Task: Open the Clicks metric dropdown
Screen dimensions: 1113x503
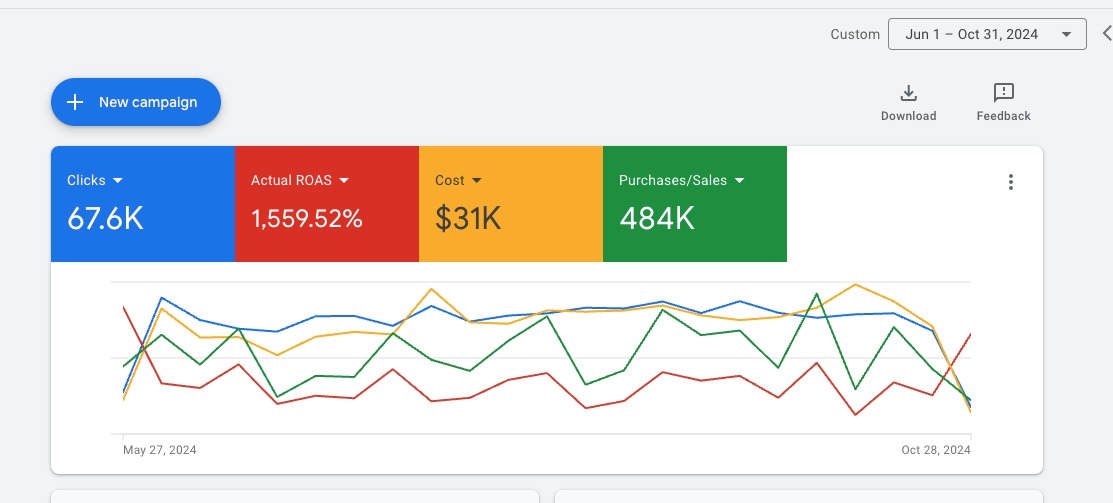Action: coord(95,180)
